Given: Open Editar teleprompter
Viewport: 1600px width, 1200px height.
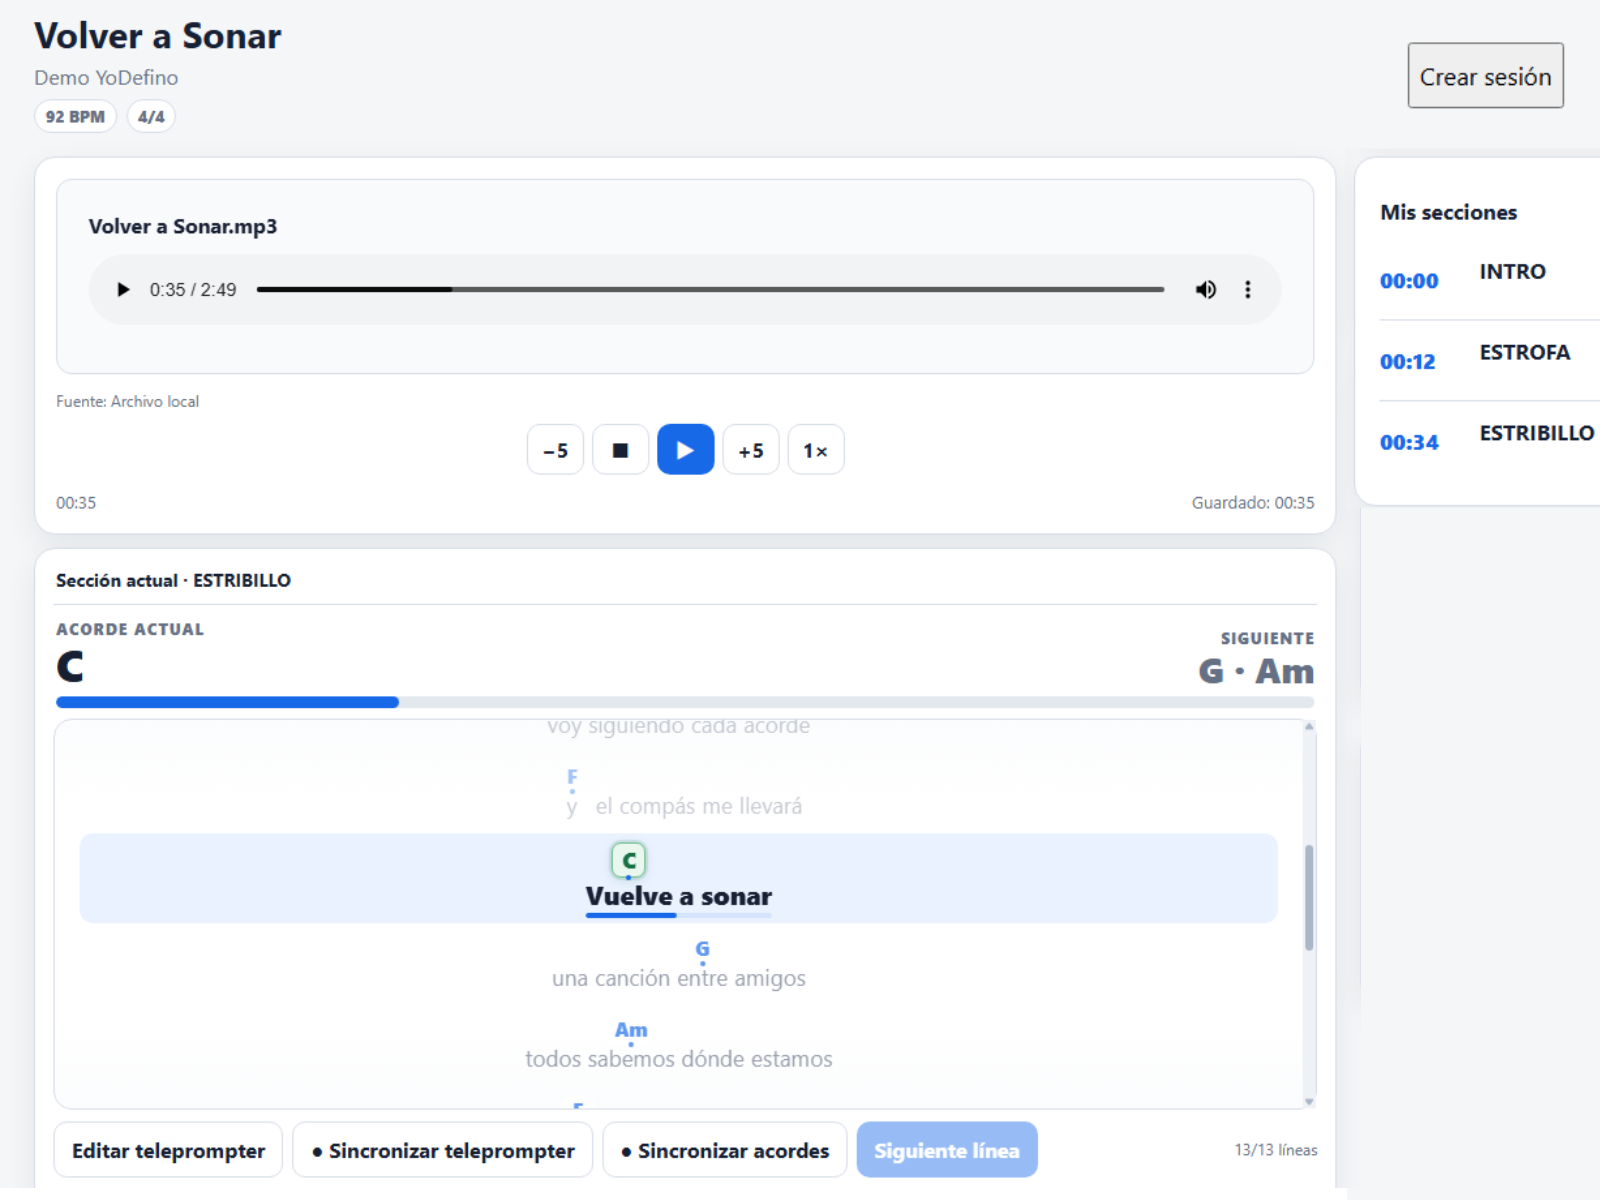Looking at the screenshot, I should point(168,1150).
